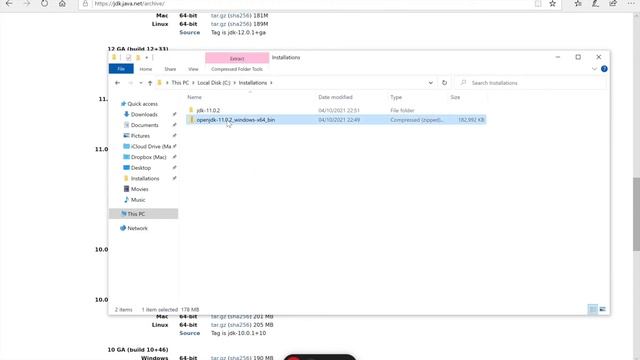The image size is (640, 360).
Task: Click Source link under 12.0.1 section
Action: click(189, 32)
